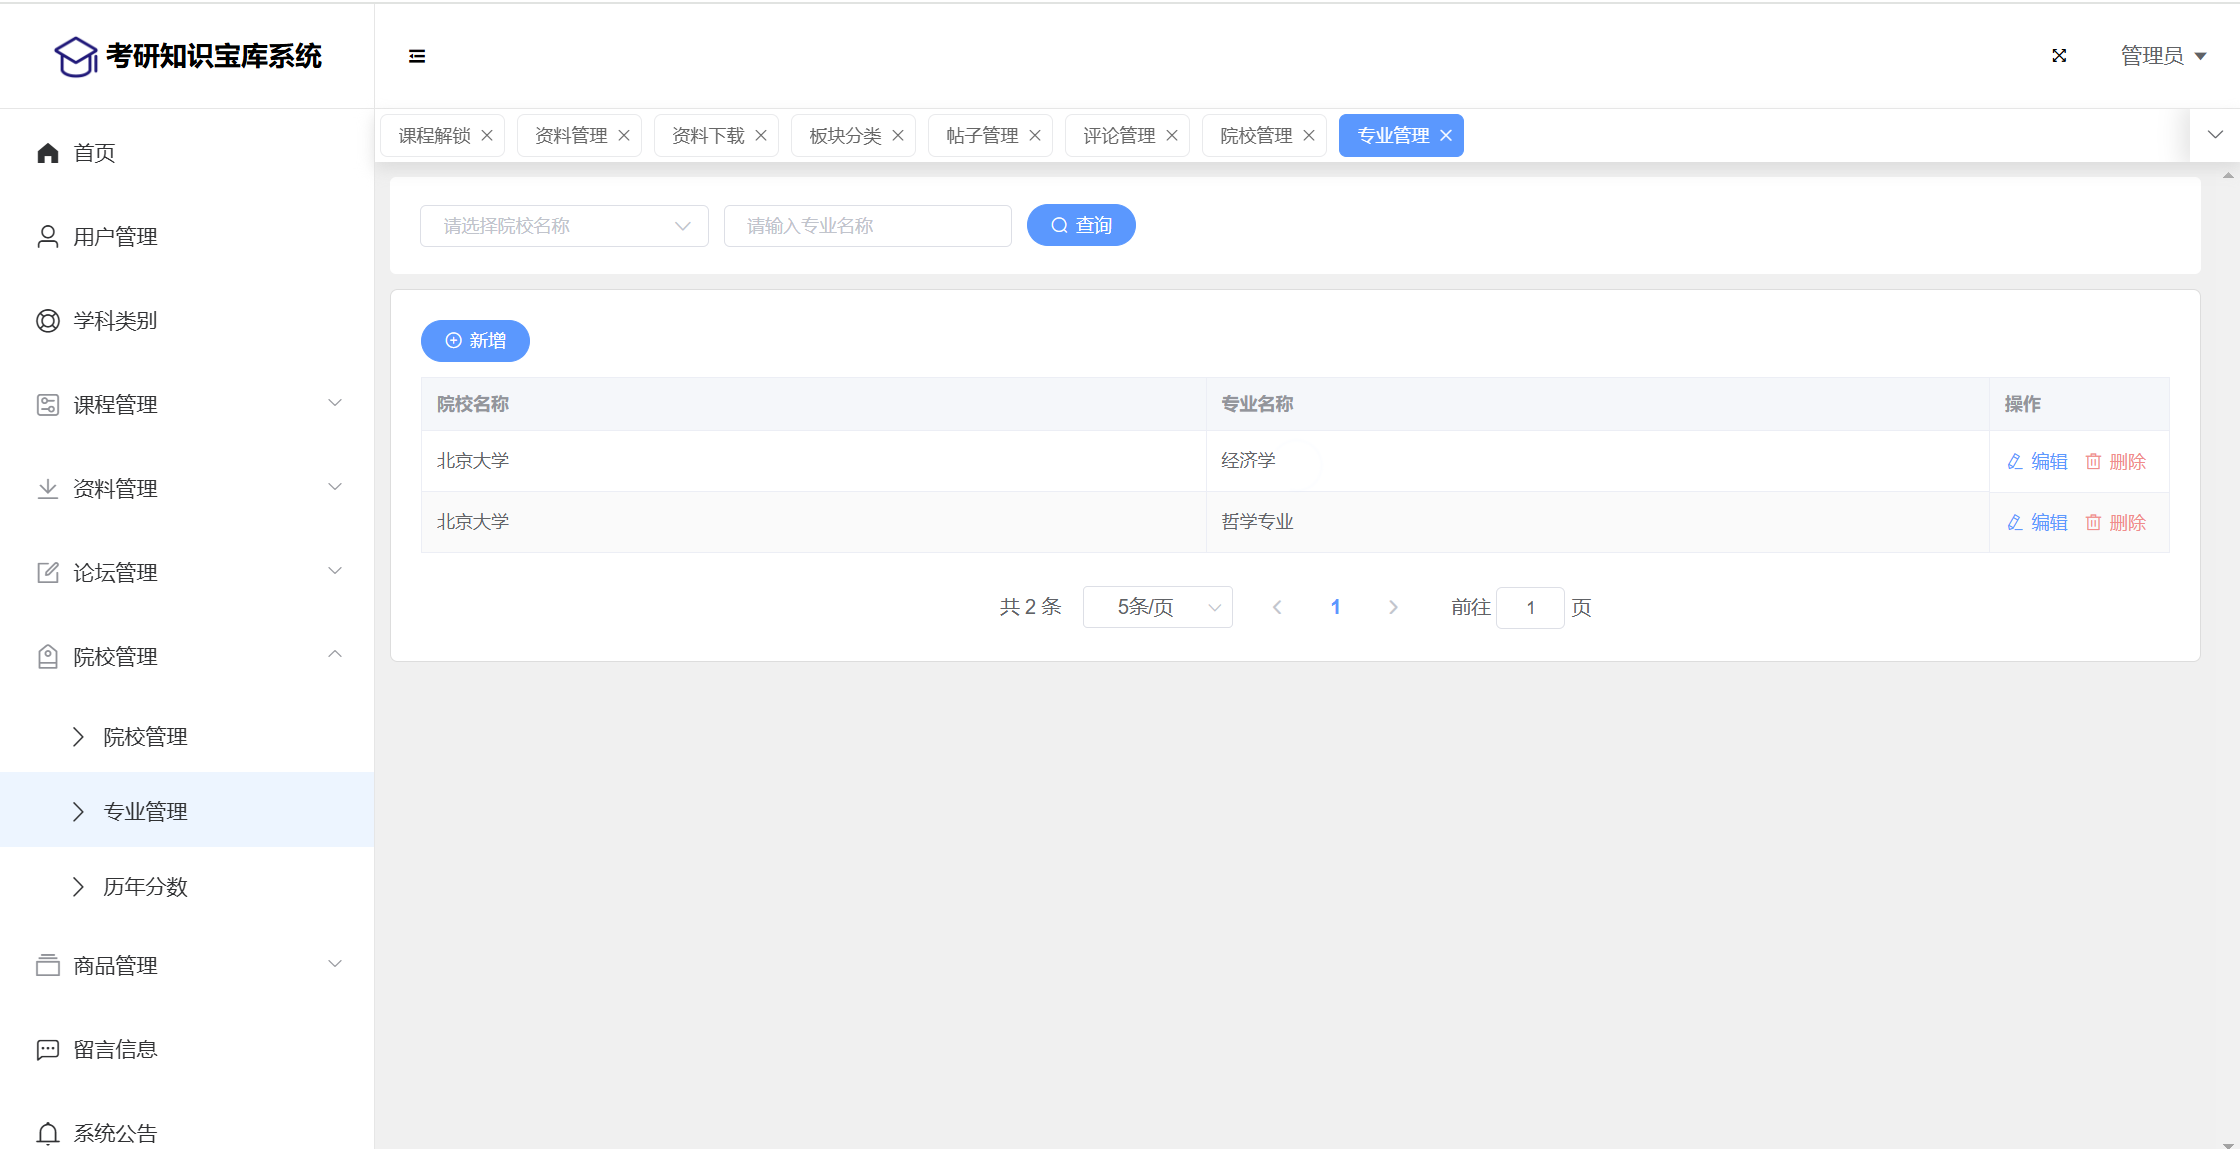Viewport: 2240px width, 1149px height.
Task: Toggle sidebar collapse hamburger icon
Action: click(417, 56)
